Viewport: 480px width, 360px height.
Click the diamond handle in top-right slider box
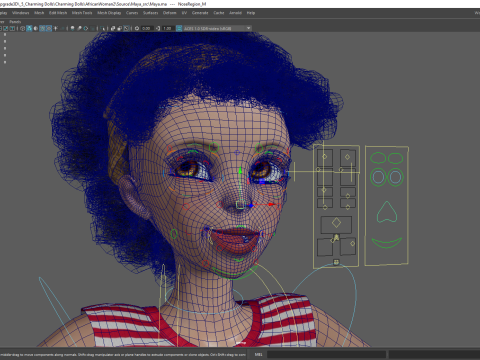[x=348, y=157]
